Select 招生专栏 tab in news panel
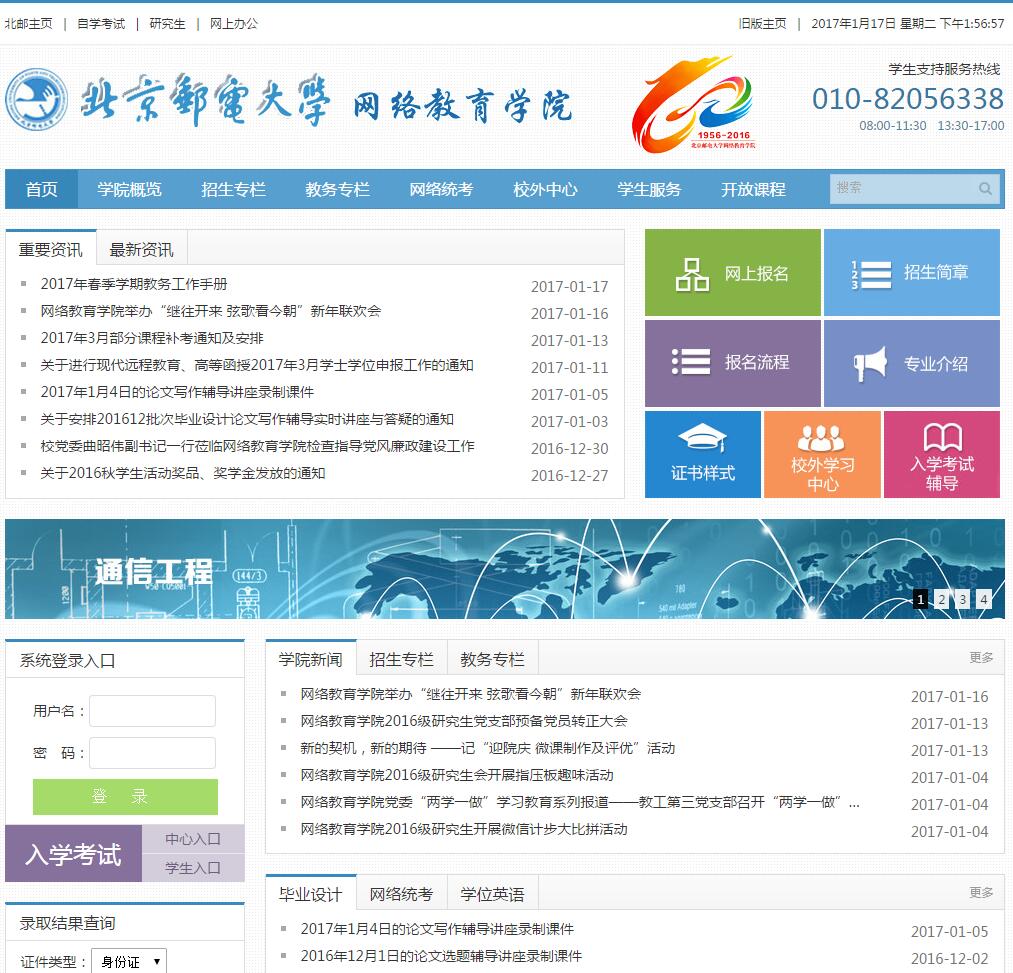 [x=401, y=659]
